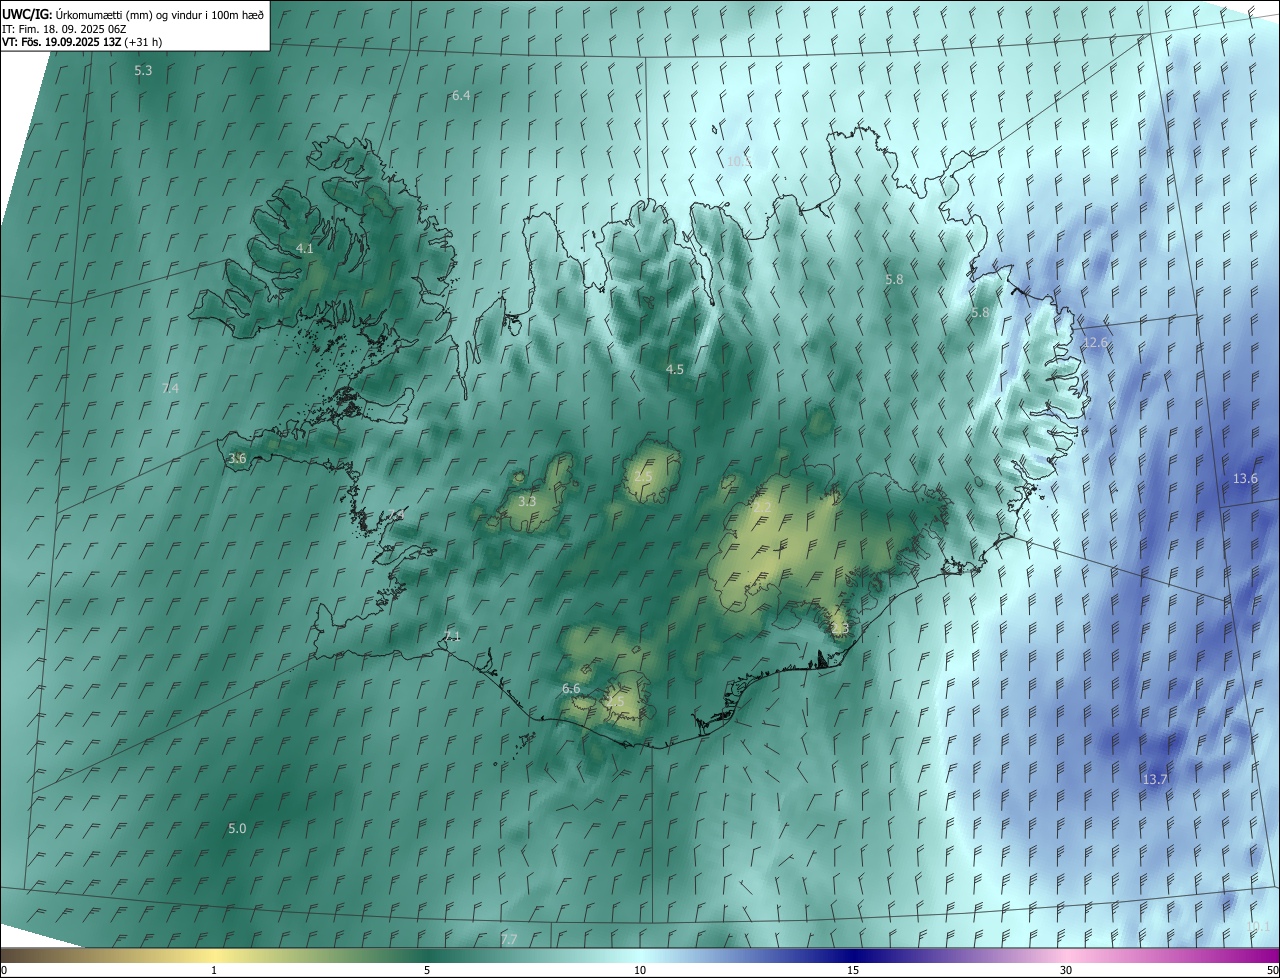Click the 5.3 value label on the map
The image size is (1280, 978).
point(143,71)
